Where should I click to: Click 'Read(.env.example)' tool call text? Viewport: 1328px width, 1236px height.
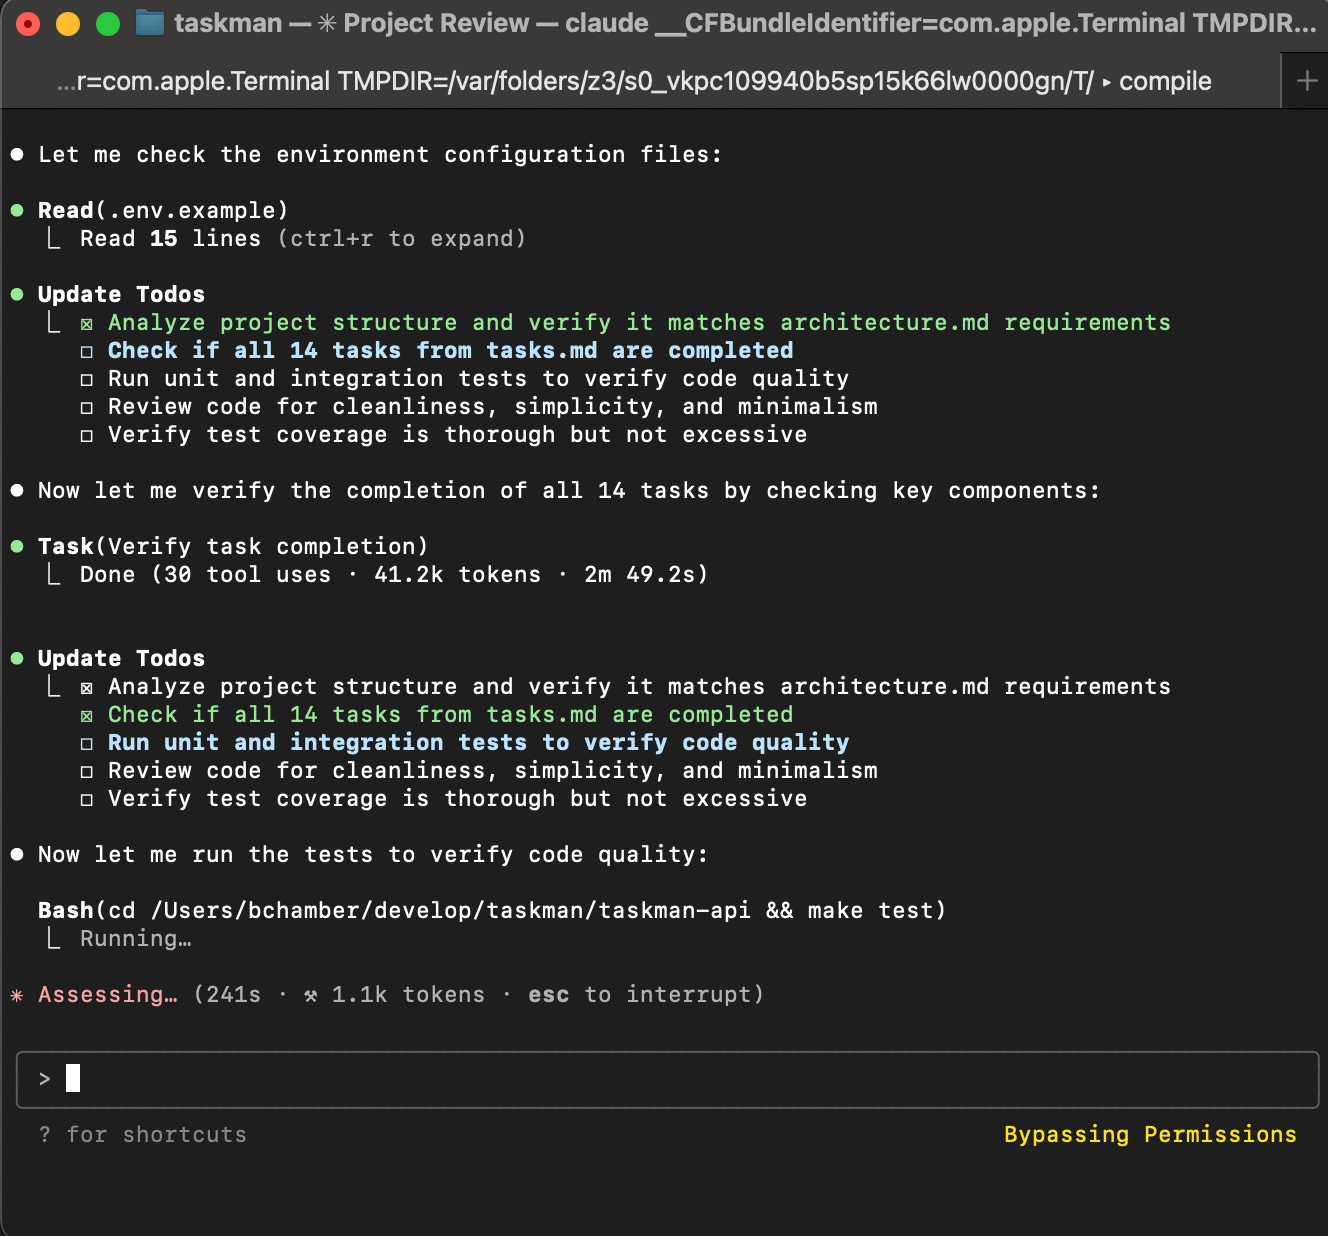point(163,211)
